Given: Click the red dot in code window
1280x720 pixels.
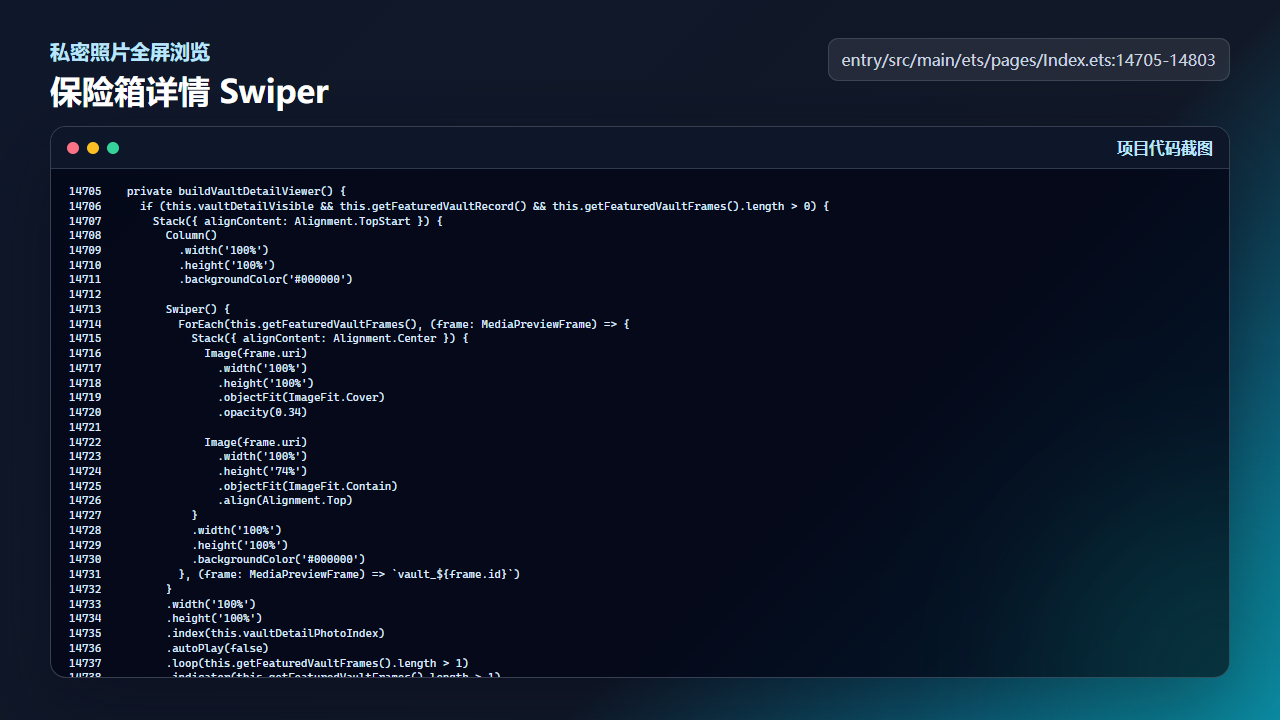Looking at the screenshot, I should [x=73, y=148].
